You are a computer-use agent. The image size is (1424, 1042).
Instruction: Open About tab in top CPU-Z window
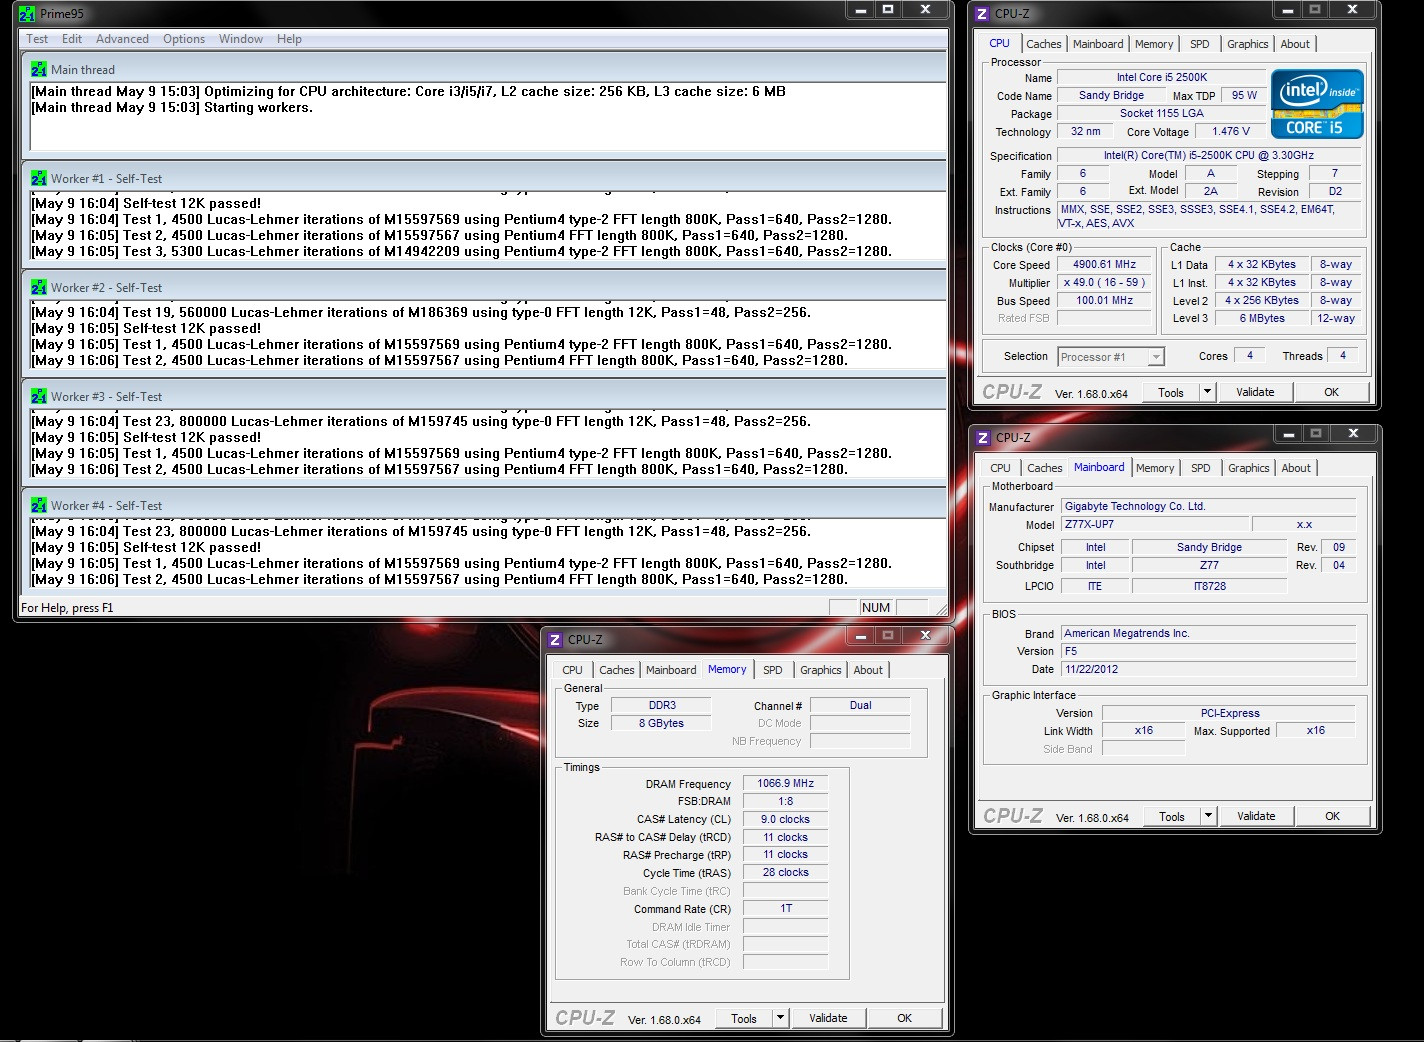pos(1295,44)
